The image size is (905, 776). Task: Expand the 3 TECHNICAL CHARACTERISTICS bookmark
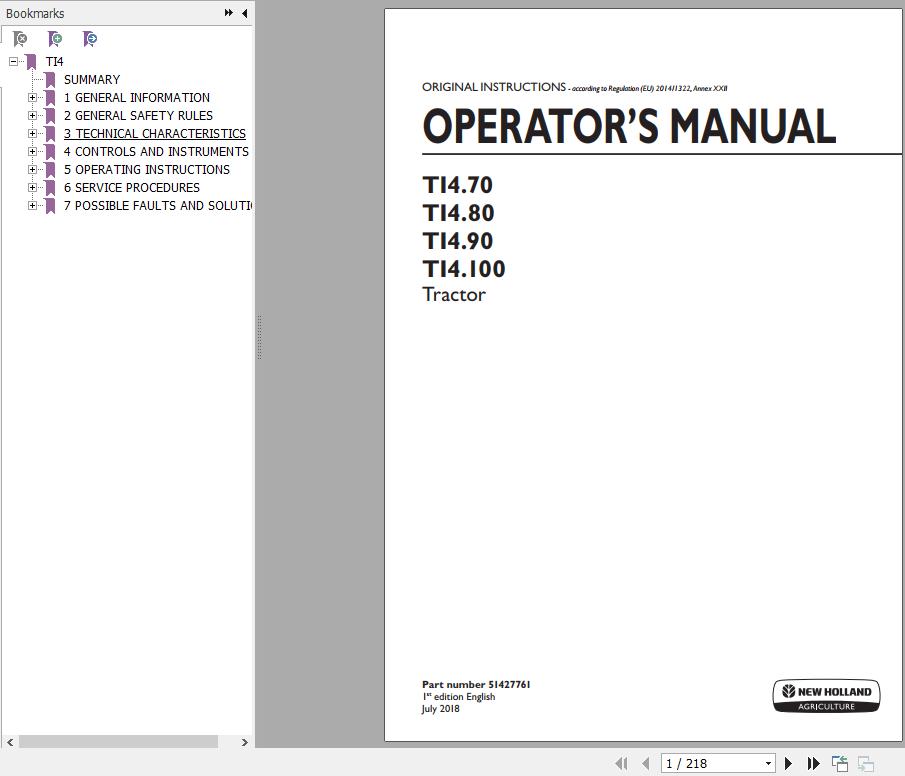point(32,133)
